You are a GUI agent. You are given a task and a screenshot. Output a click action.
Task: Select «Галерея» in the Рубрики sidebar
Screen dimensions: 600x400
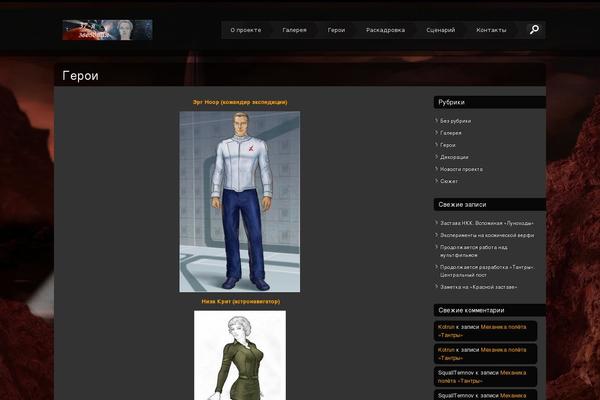[450, 133]
